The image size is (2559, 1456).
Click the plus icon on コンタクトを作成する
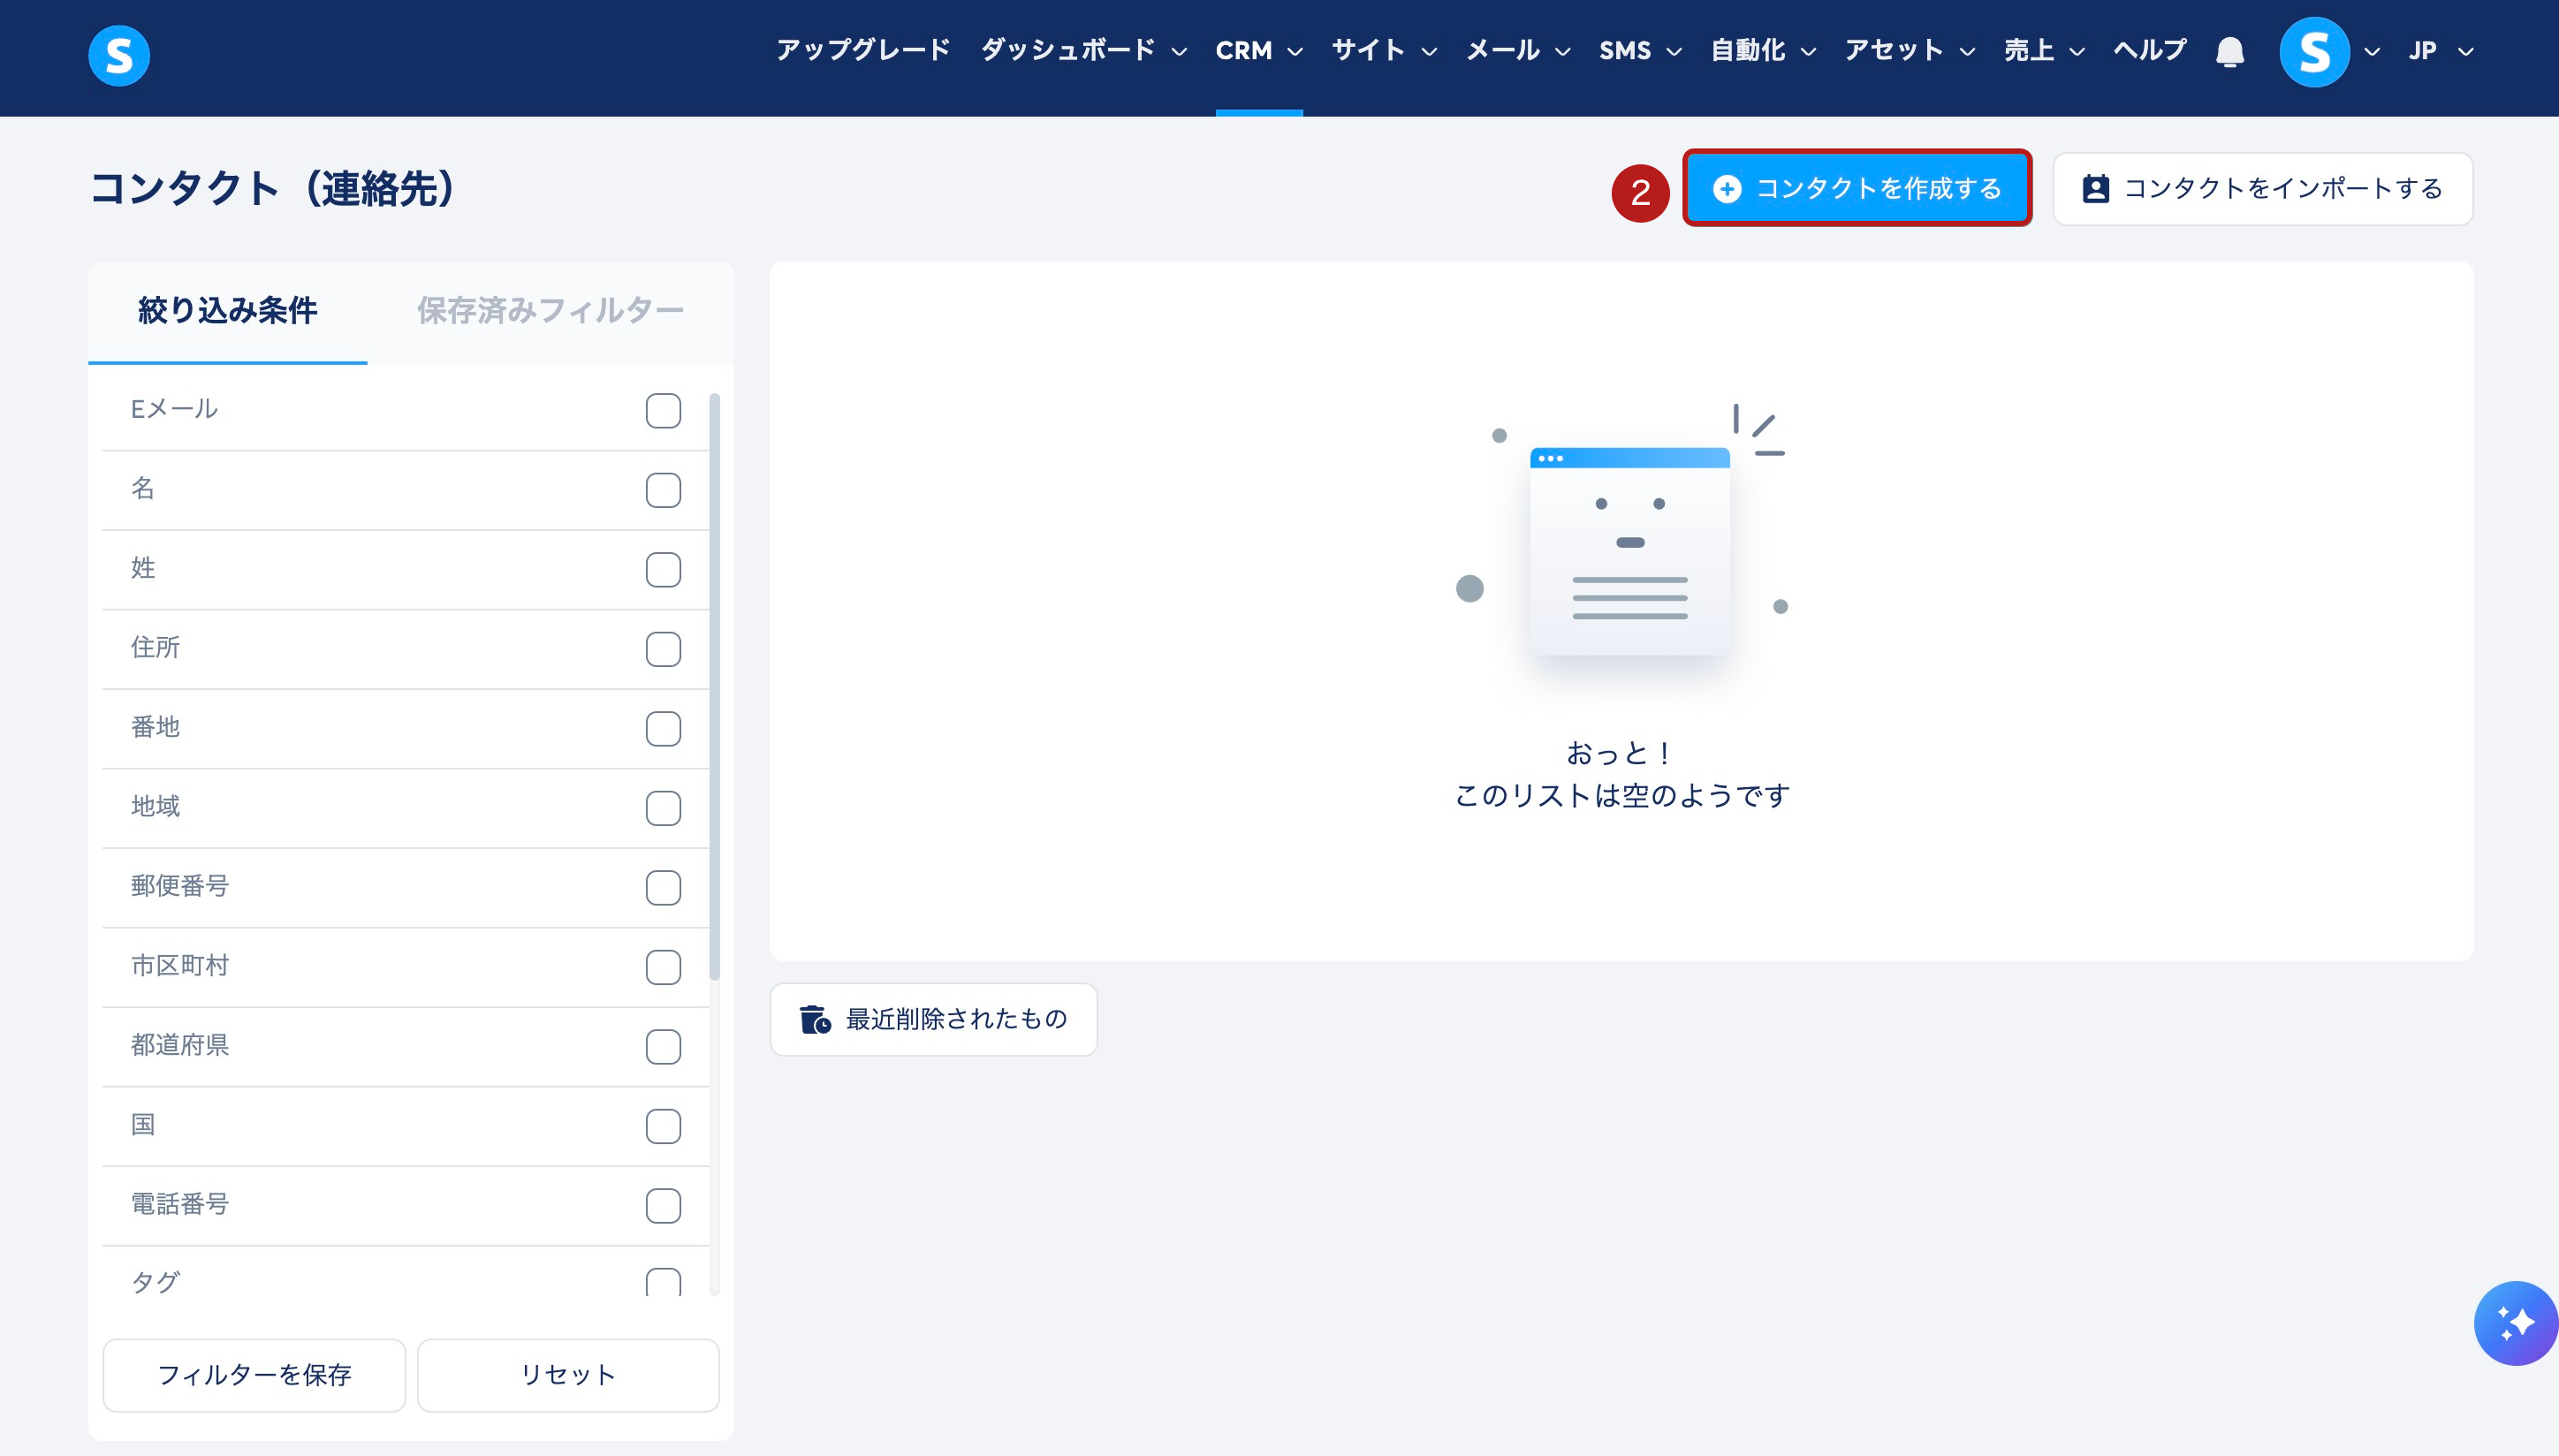(x=1727, y=189)
